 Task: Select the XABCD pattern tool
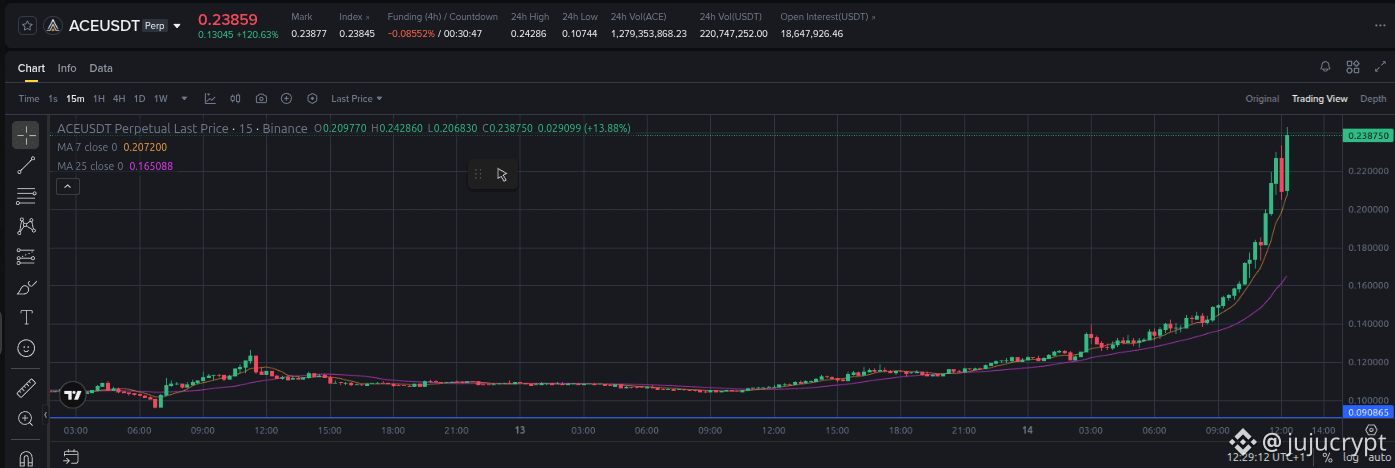click(26, 226)
